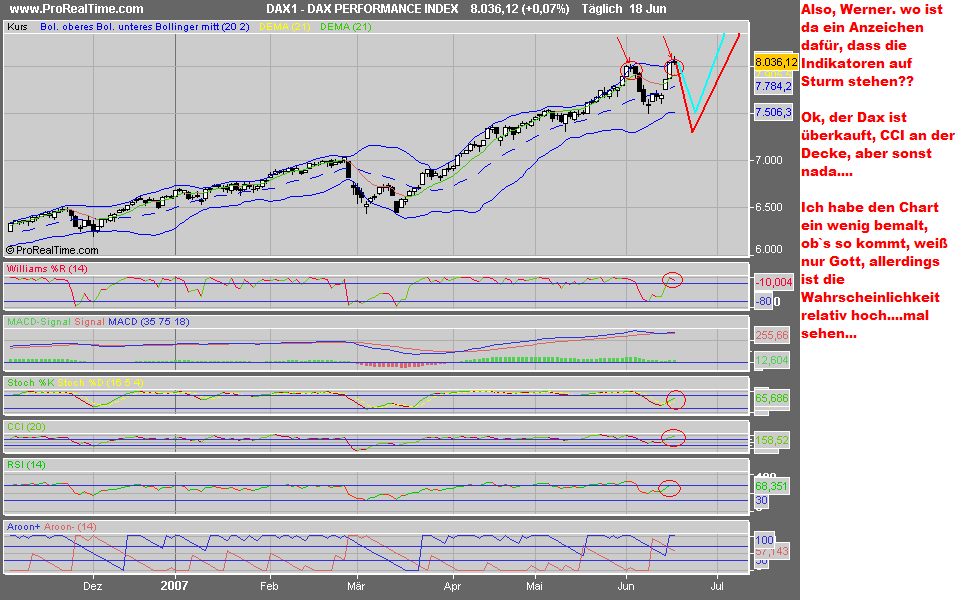957x600 pixels.
Task: Click the orange 8.036,12 price tag
Action: 776,62
